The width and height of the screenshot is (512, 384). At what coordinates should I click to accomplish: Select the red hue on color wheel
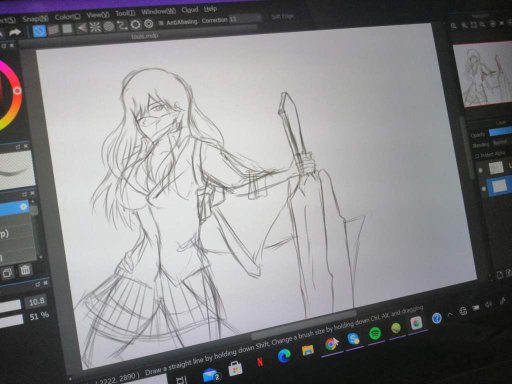click(x=17, y=90)
